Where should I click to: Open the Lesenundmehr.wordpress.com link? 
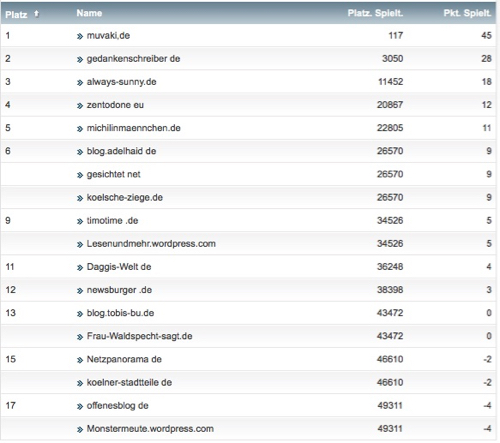point(151,244)
